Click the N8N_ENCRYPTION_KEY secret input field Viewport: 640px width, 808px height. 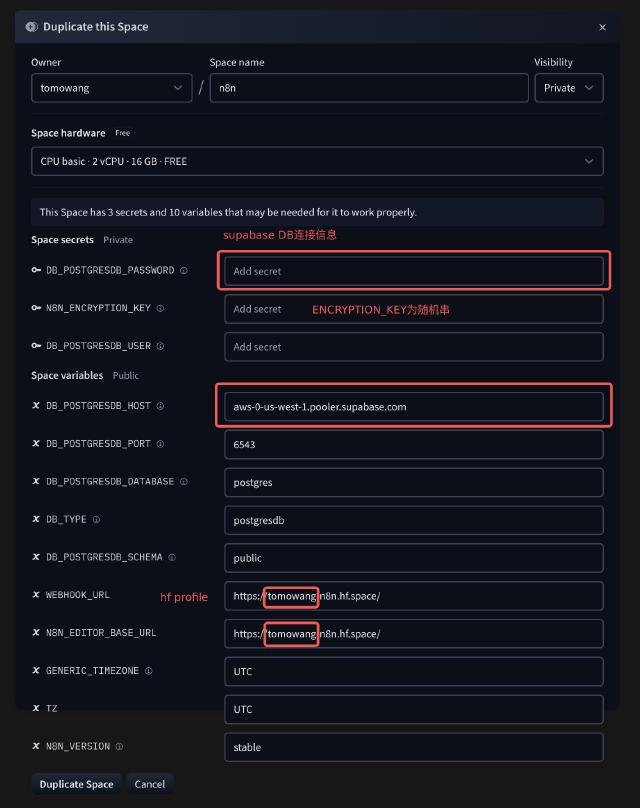tap(413, 309)
